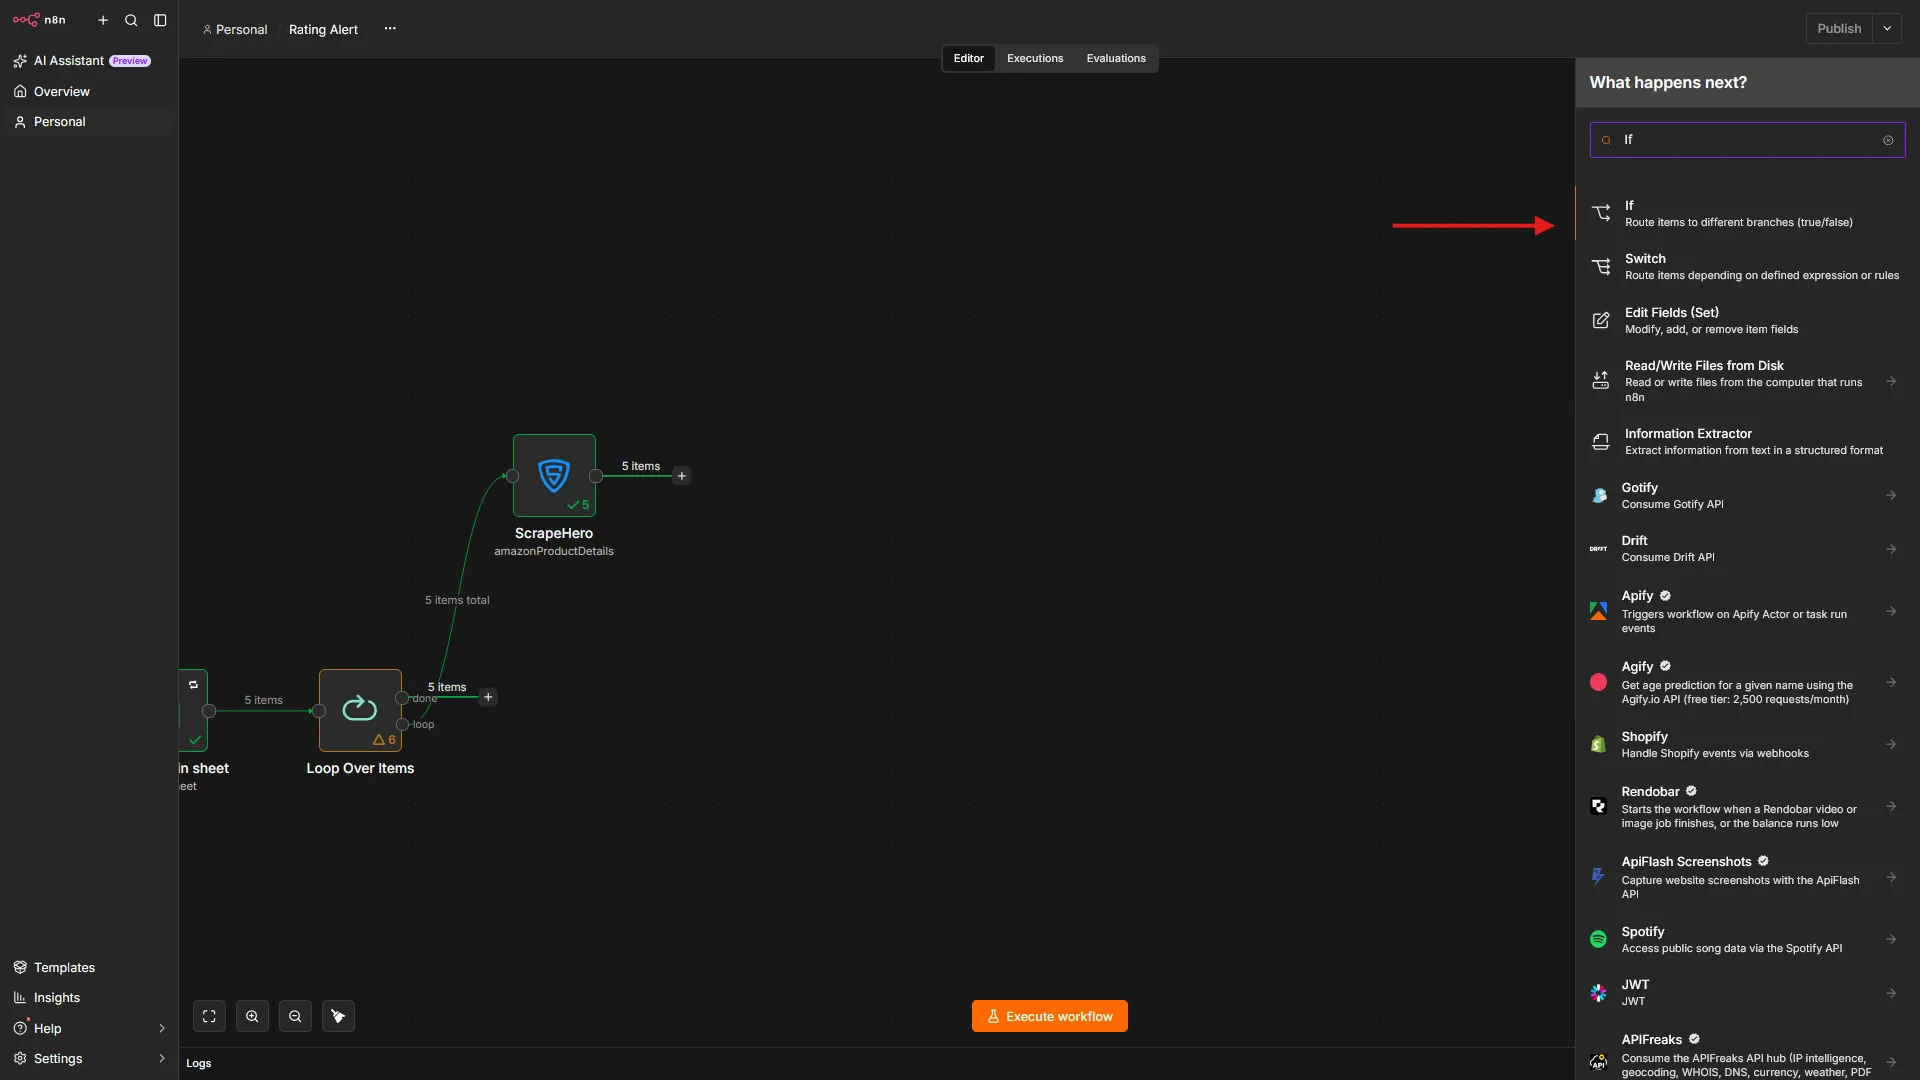1920x1080 pixels.
Task: Click the tidy-up workflow icon
Action: click(x=338, y=1016)
